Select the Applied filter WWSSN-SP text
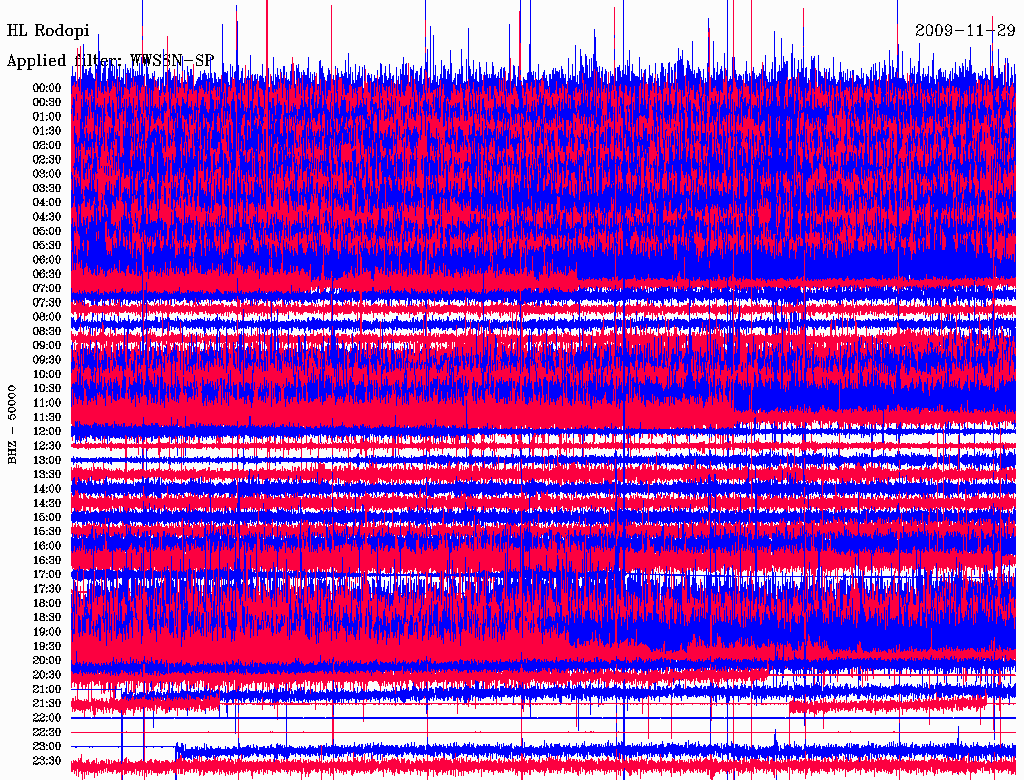 tap(110, 61)
